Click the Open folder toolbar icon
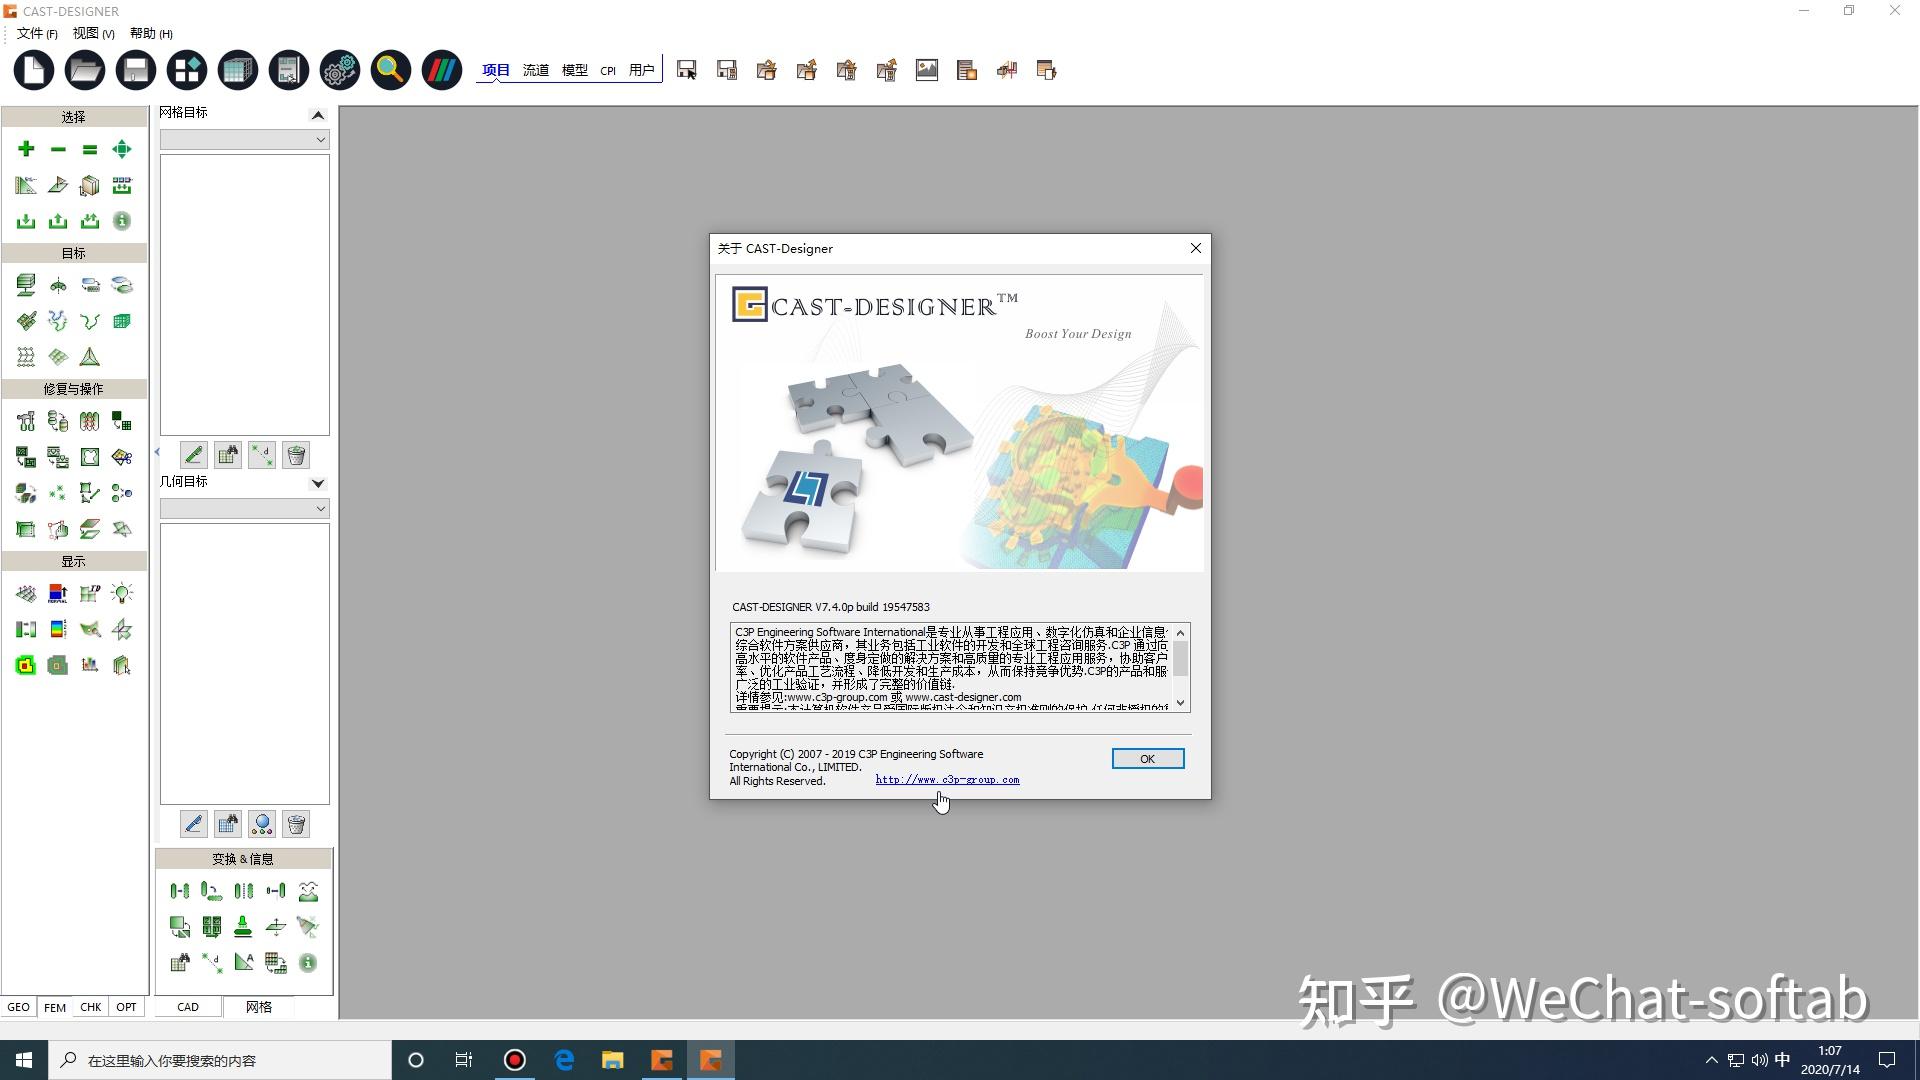This screenshot has width=1920, height=1080. click(x=85, y=70)
